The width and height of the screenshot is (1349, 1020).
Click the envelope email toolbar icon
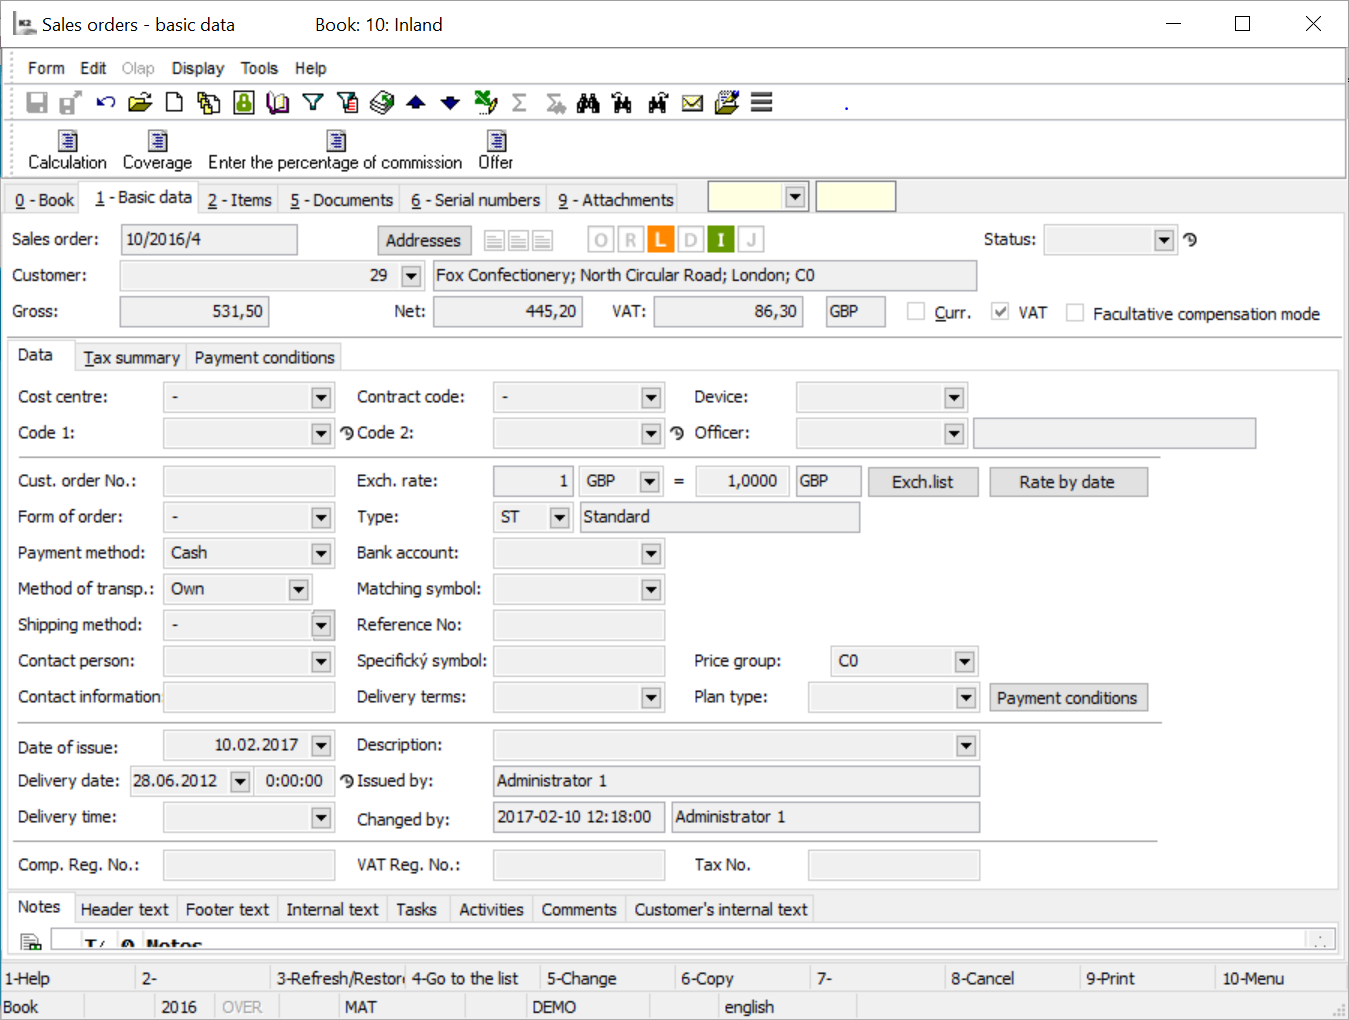[692, 102]
